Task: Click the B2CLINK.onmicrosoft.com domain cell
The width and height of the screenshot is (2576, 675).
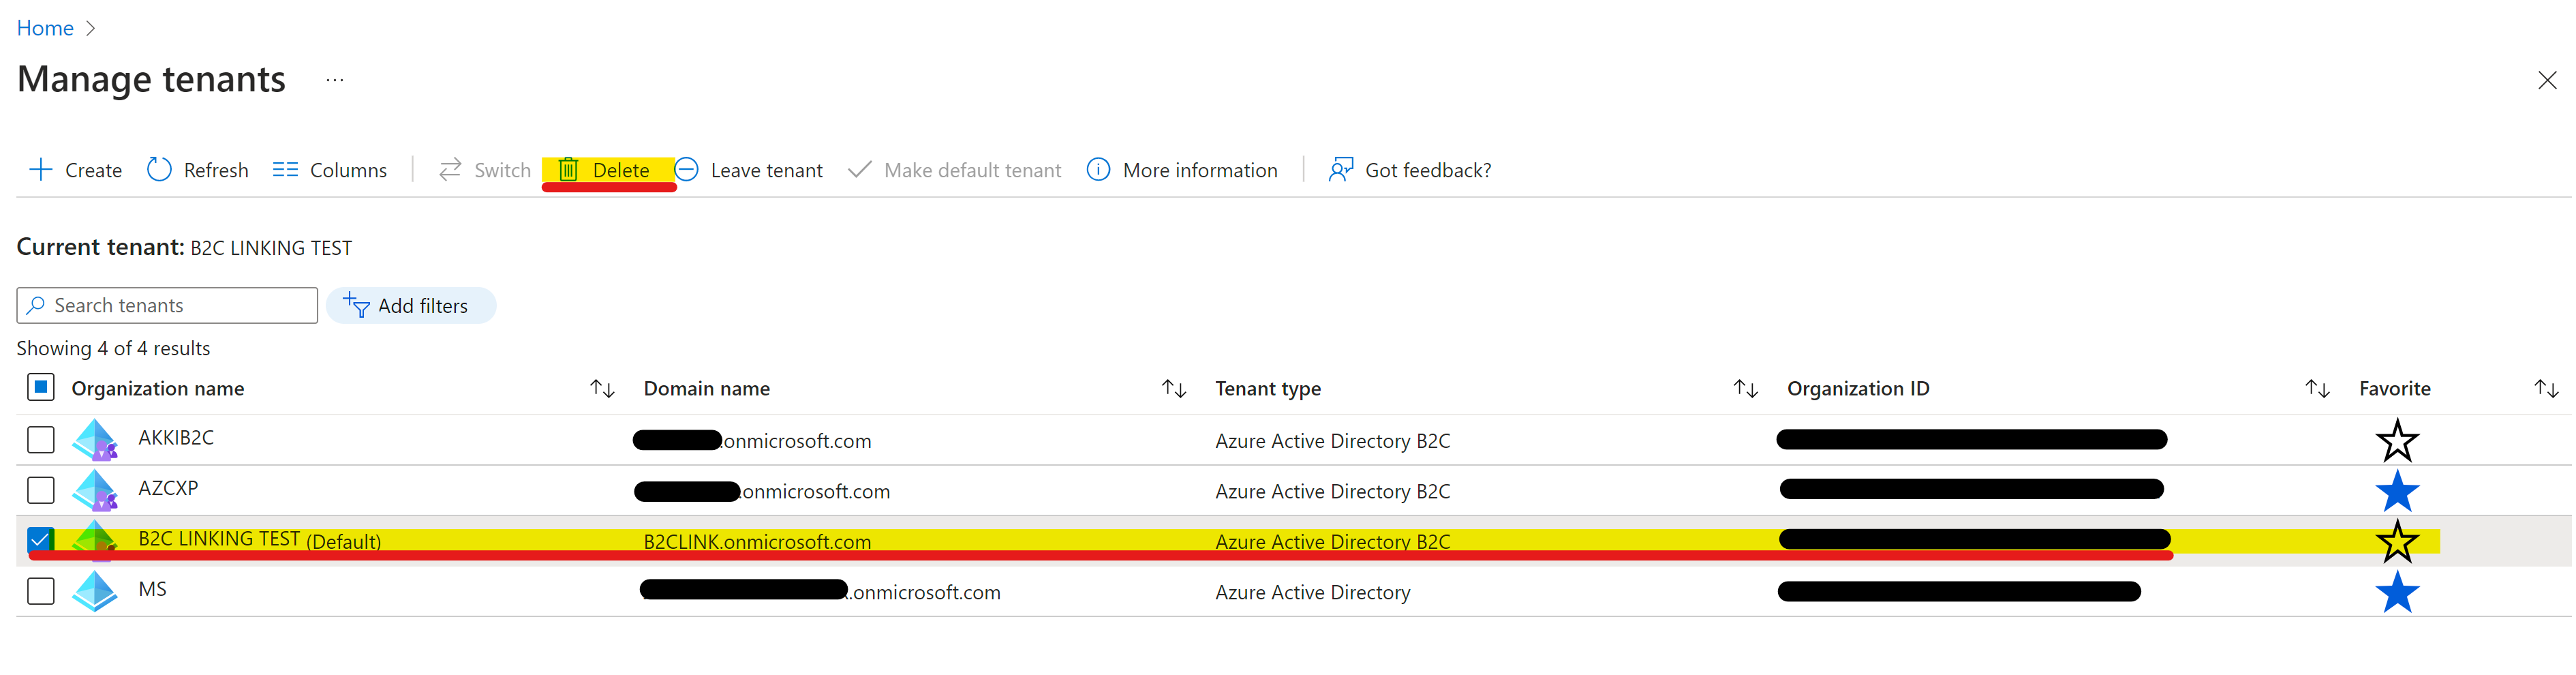Action: pos(757,542)
